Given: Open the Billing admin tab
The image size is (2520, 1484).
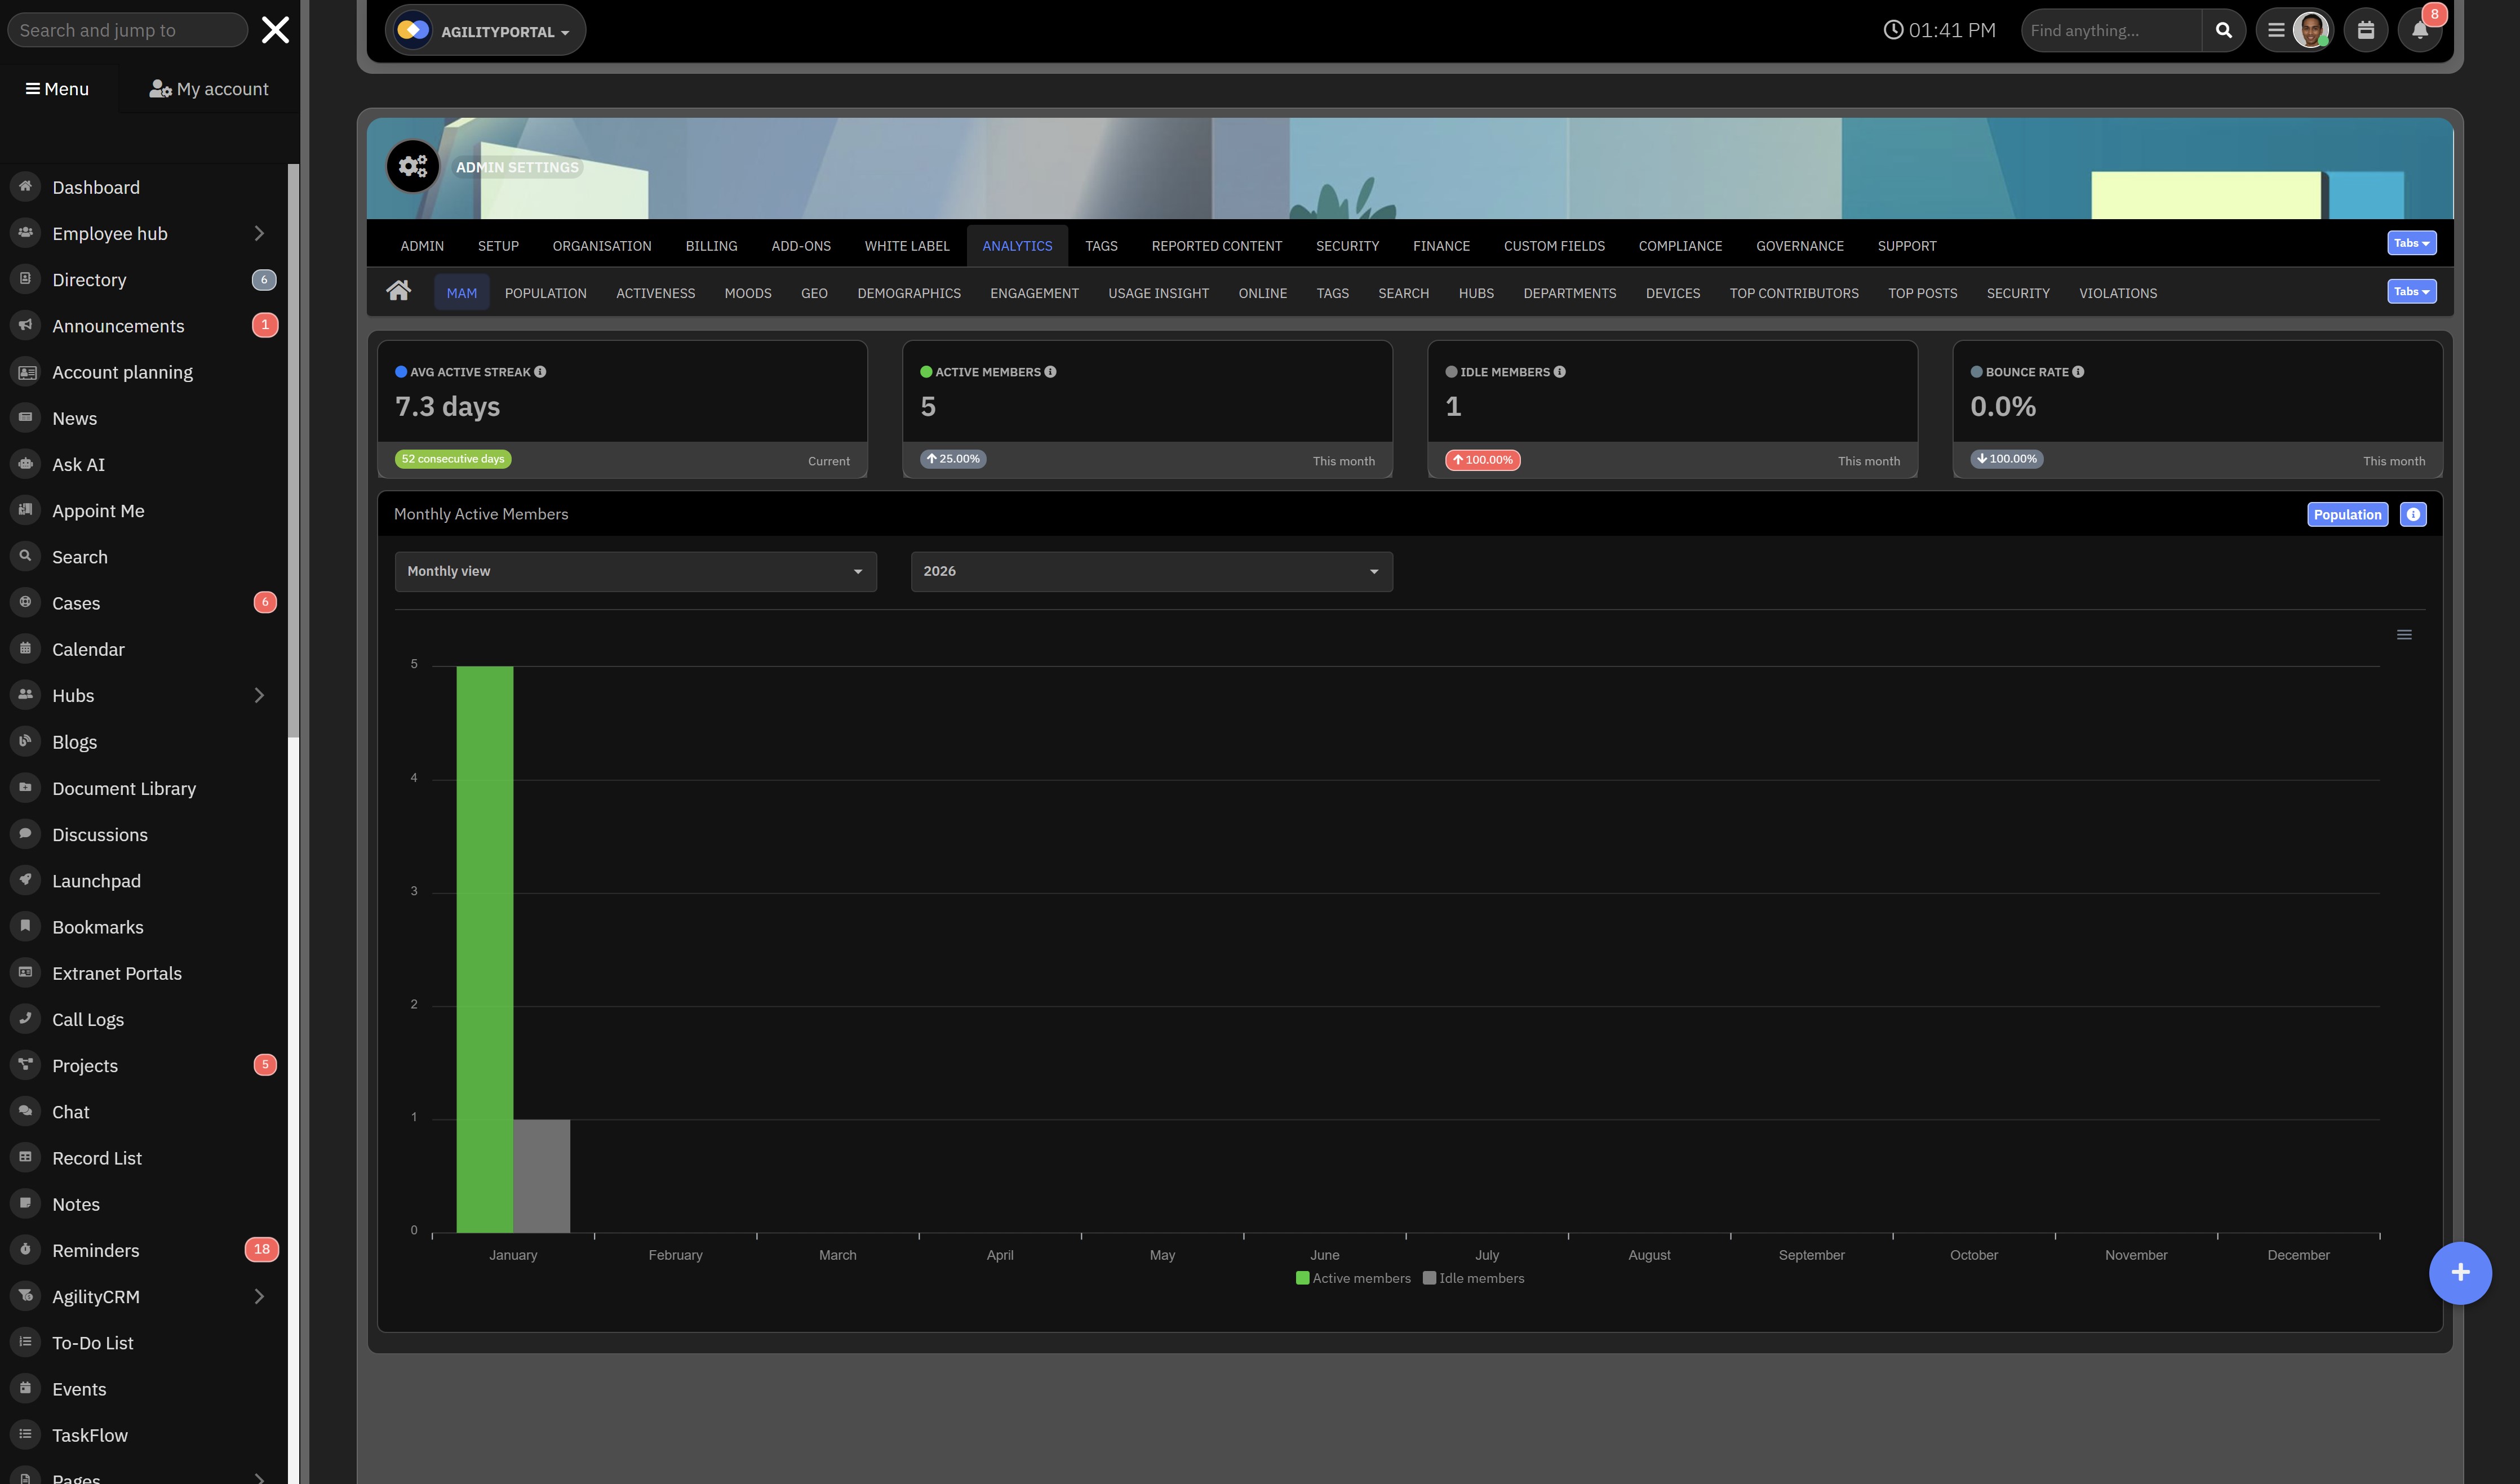Looking at the screenshot, I should [711, 246].
